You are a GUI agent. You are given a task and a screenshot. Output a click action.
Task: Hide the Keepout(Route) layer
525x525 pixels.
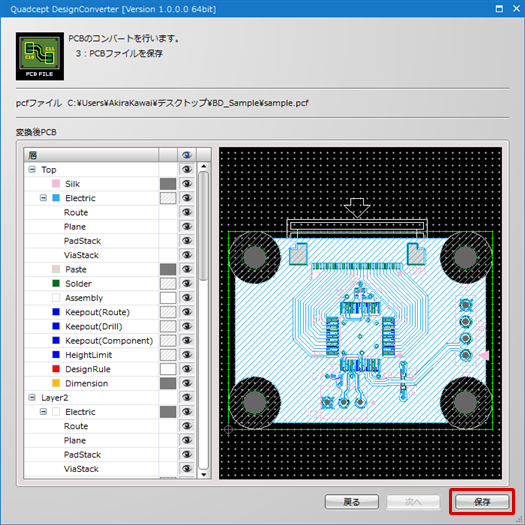pos(187,312)
